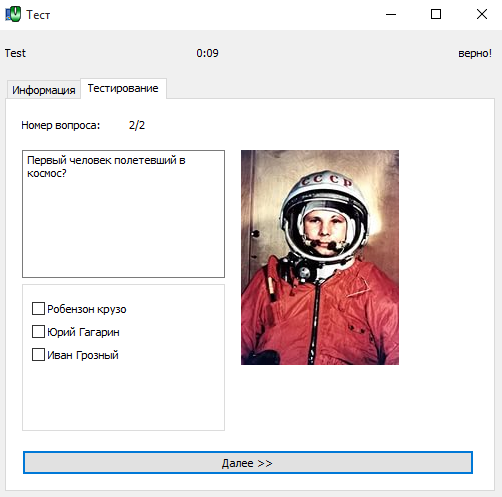This screenshot has height=497, width=502.
Task: Maximize the Тест window
Action: (x=436, y=14)
